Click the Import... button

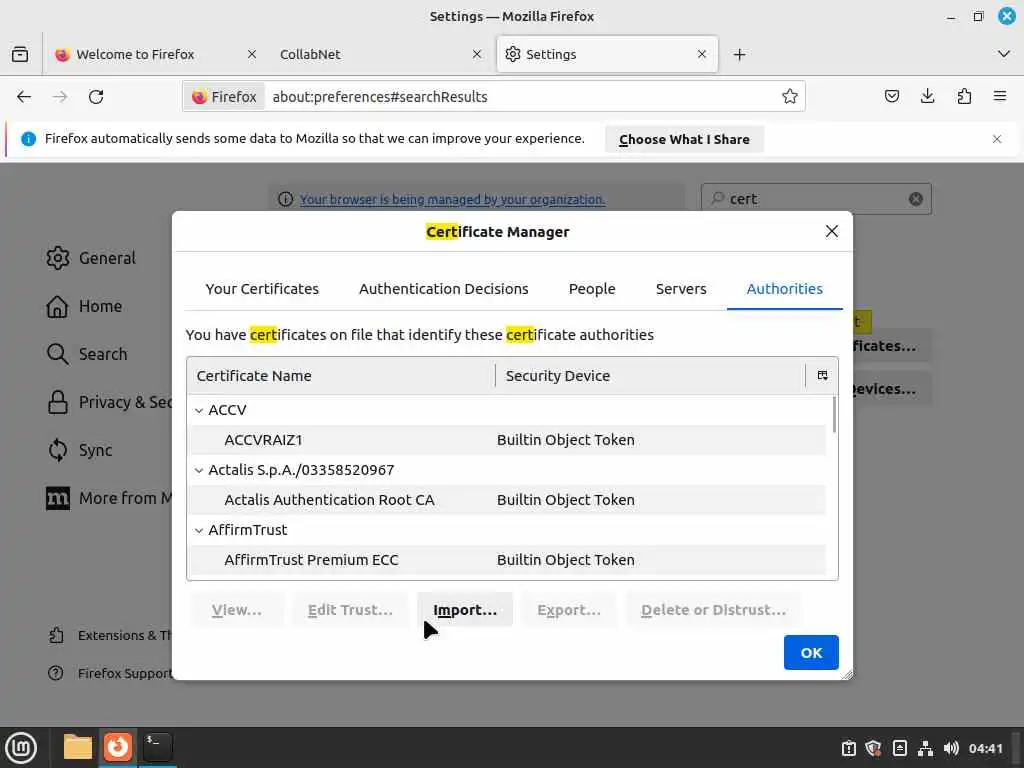(x=465, y=610)
